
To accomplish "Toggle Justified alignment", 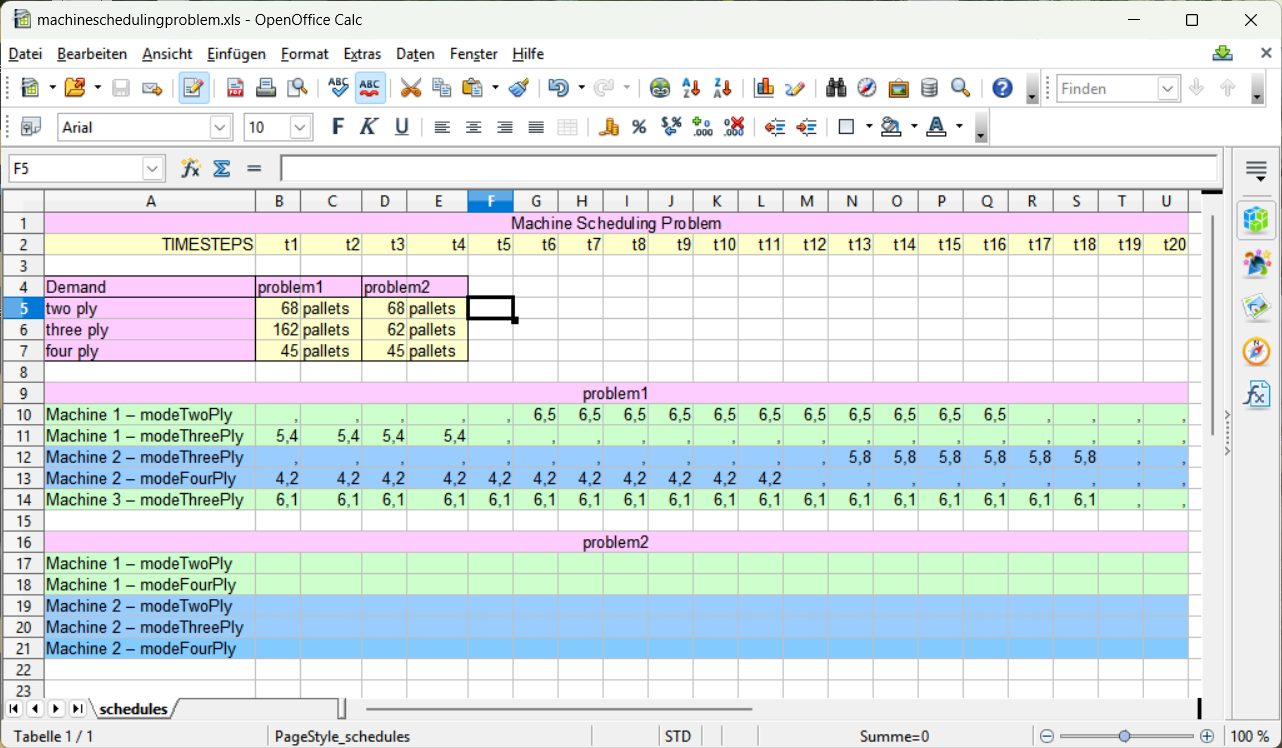I will pyautogui.click(x=535, y=127).
